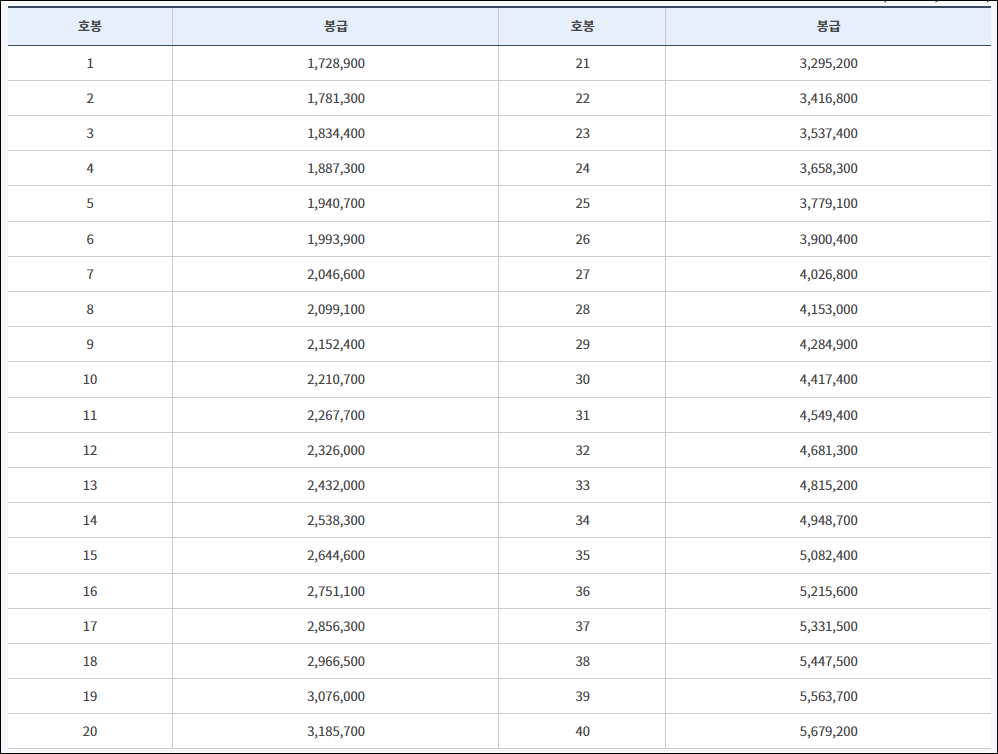998x754 pixels.
Task: Select salary value 5,679,200
Action: coord(828,732)
